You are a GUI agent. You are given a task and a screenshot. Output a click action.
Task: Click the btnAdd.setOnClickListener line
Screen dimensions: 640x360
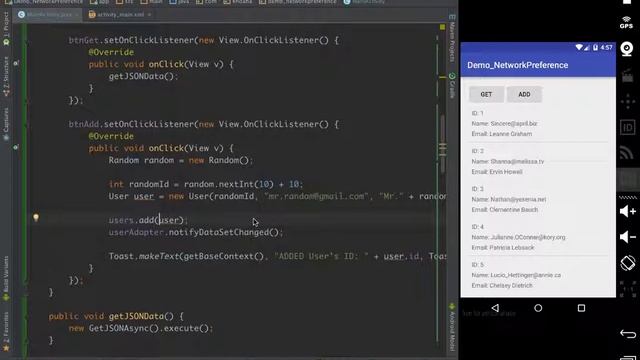(x=203, y=124)
